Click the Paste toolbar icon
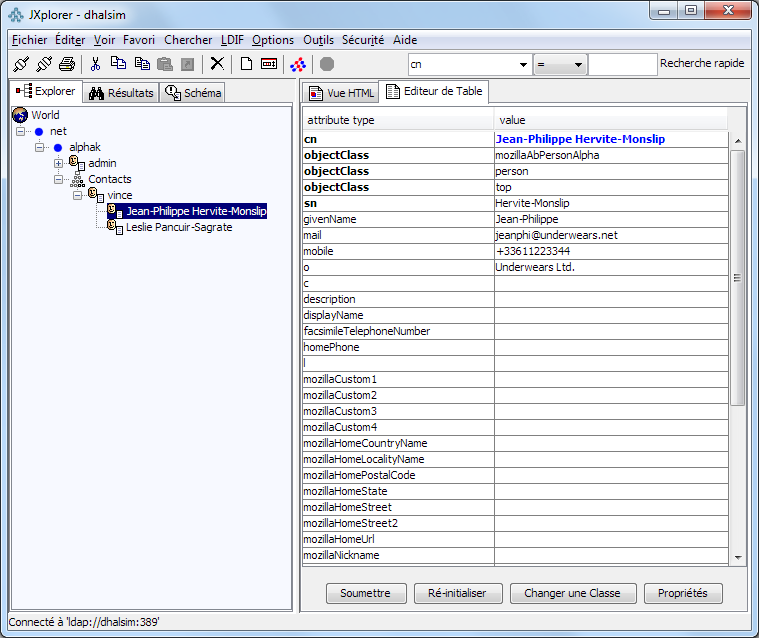The image size is (759, 638). 165,64
